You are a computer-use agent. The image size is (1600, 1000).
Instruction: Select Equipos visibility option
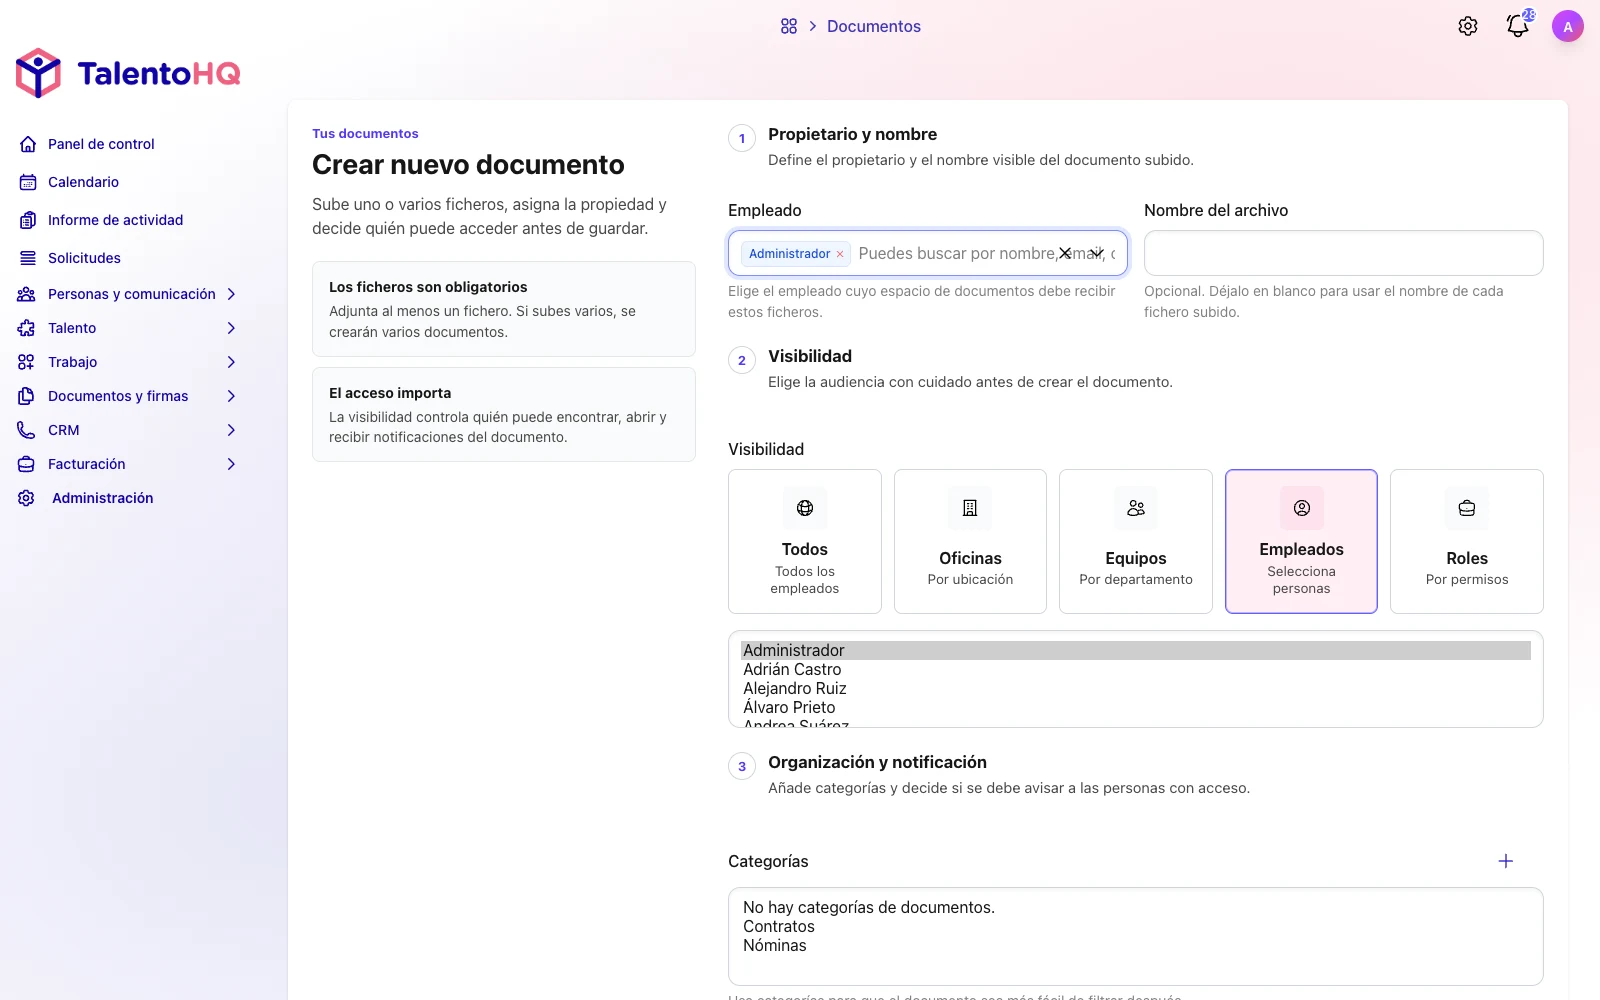1136,541
